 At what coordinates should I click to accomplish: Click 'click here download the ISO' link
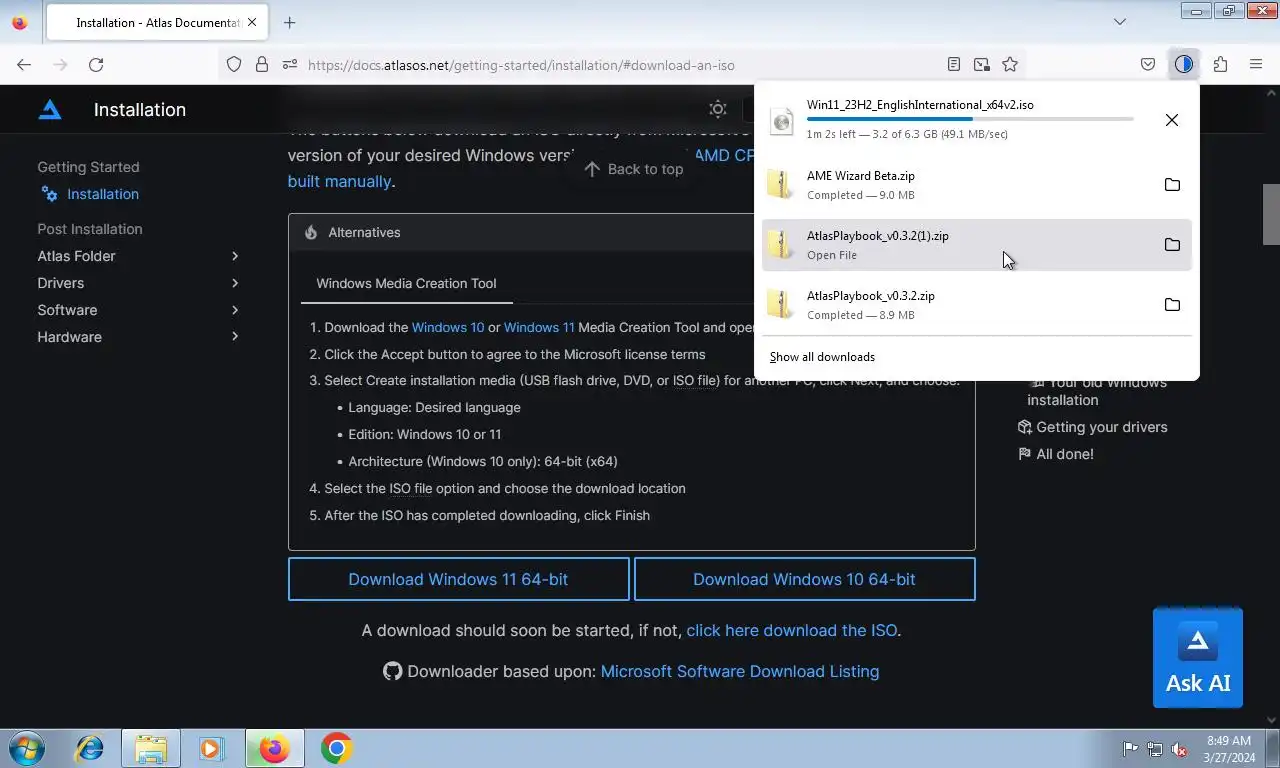[x=792, y=630]
